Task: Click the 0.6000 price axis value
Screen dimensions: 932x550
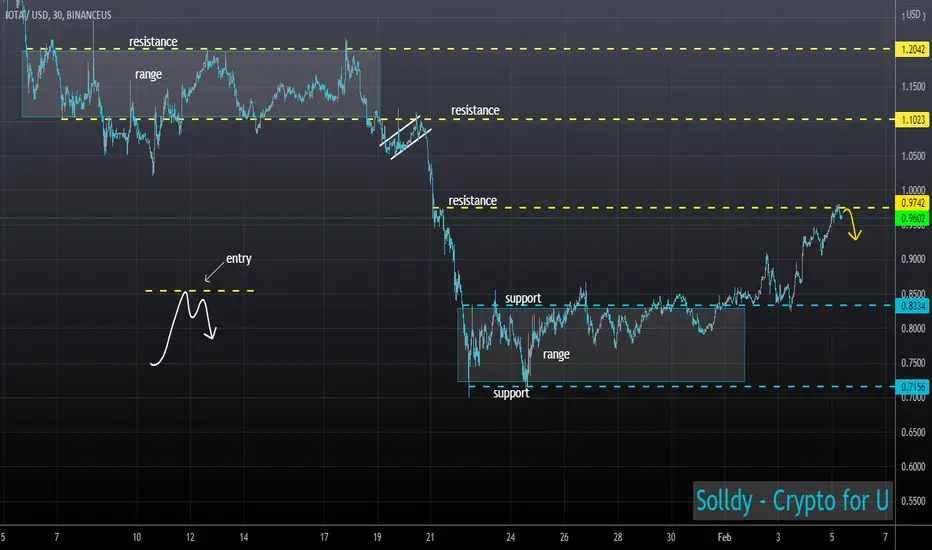Action: (913, 467)
